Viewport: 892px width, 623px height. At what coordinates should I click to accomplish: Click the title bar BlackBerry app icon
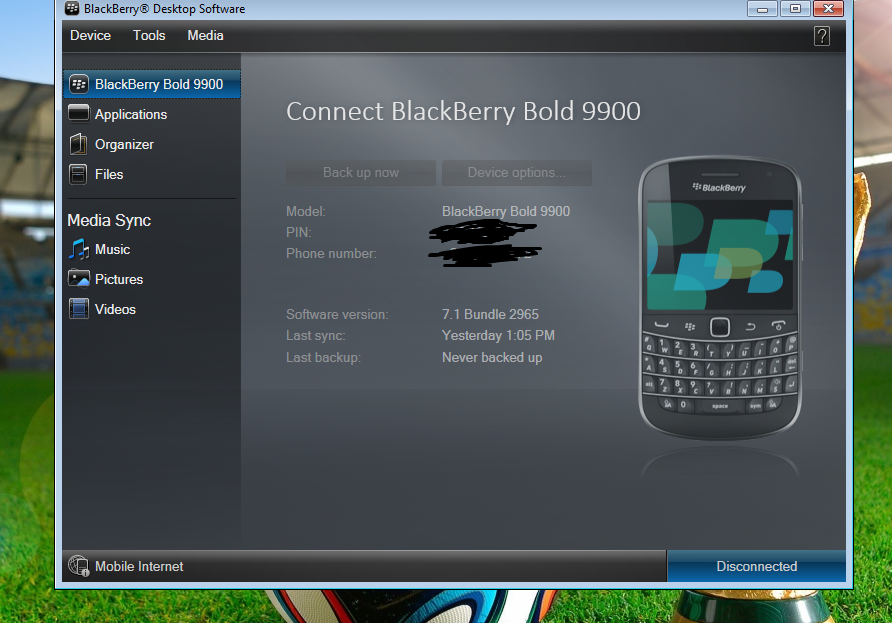pyautogui.click(x=72, y=9)
